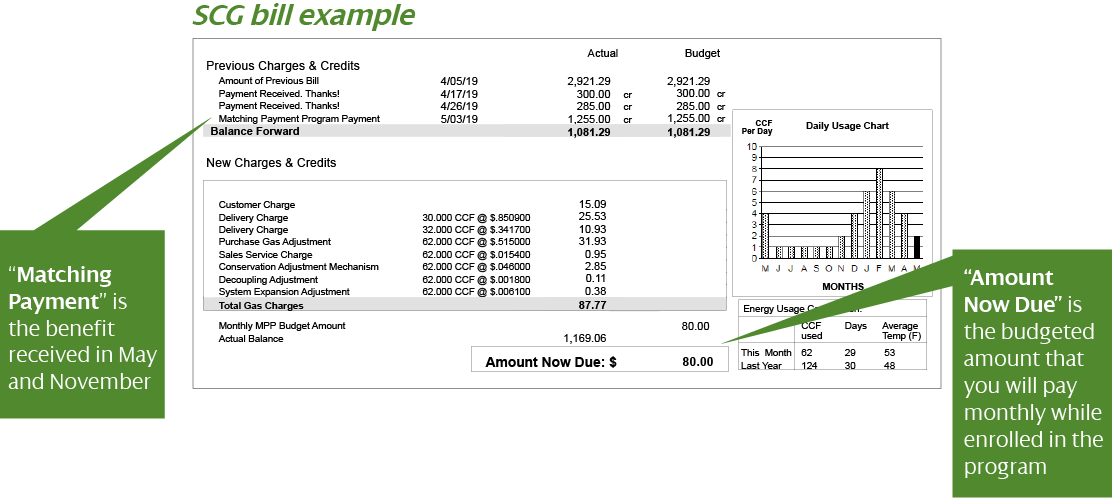The width and height of the screenshot is (1112, 498).
Task: Click the Daily Usage Chart title
Action: point(847,126)
